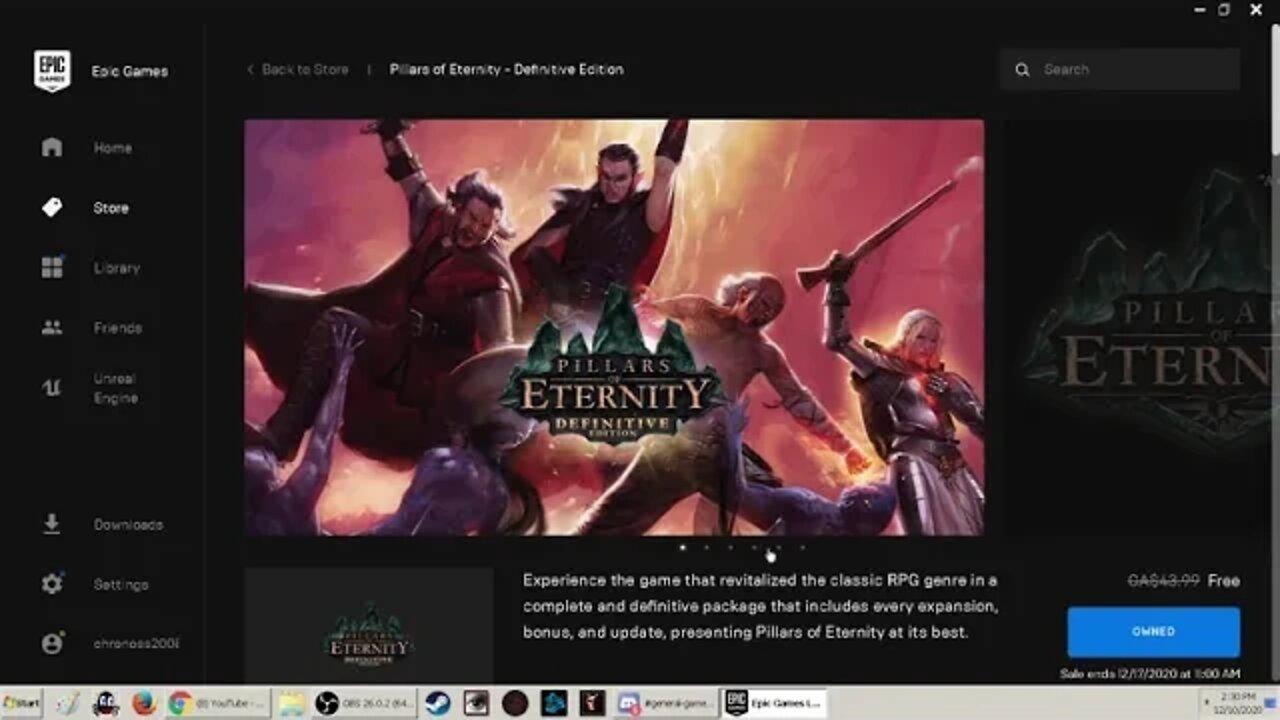Open the file explorer folder in taskbar
This screenshot has height=720, width=1280.
[x=291, y=703]
